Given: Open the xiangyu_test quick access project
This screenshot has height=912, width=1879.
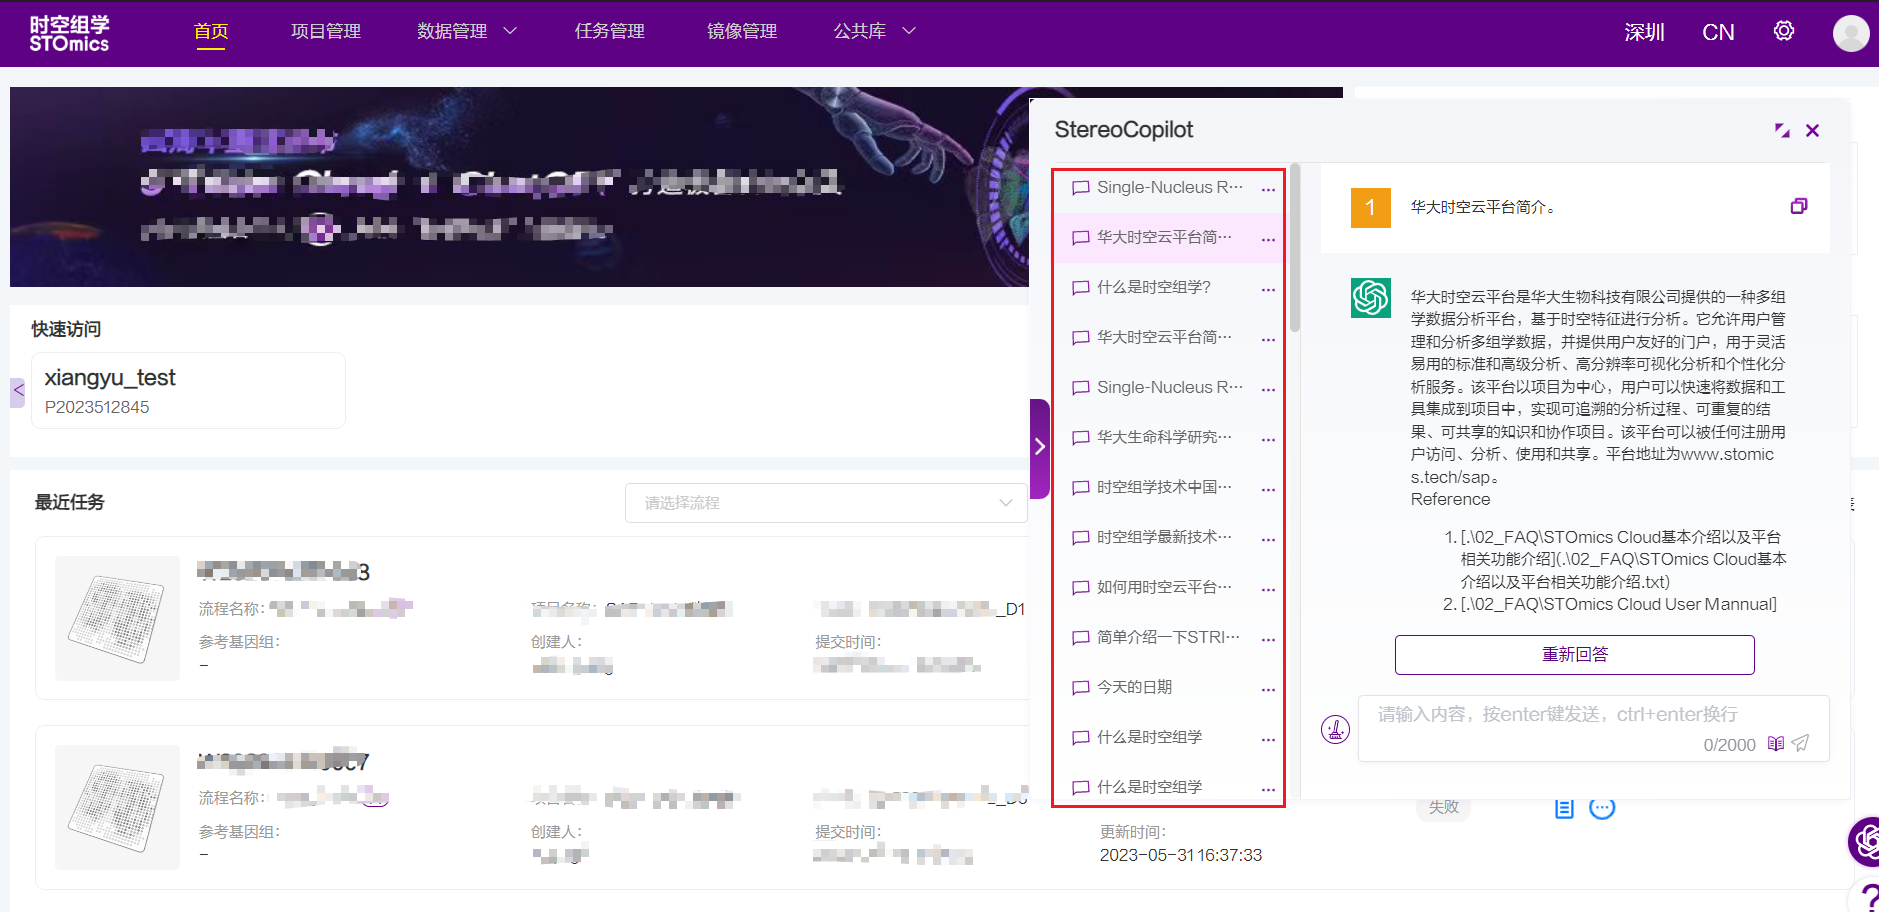Looking at the screenshot, I should point(188,390).
